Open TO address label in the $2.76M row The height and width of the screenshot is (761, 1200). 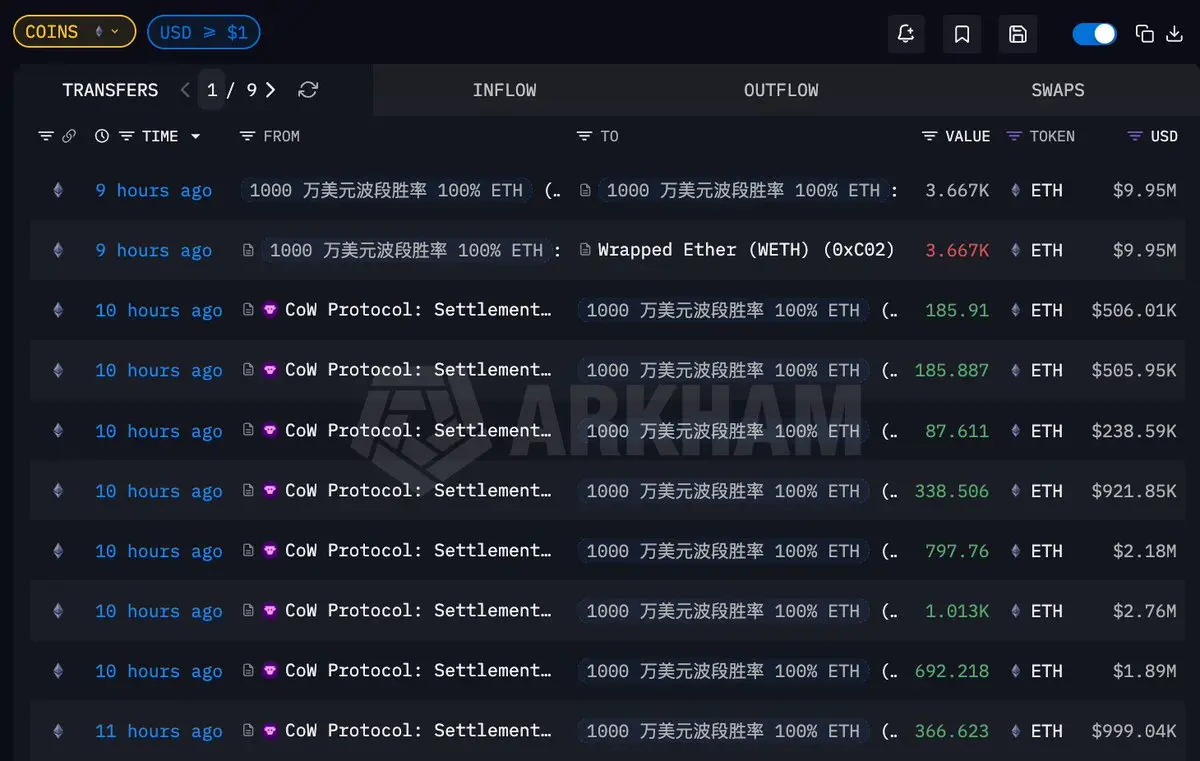(x=723, y=611)
